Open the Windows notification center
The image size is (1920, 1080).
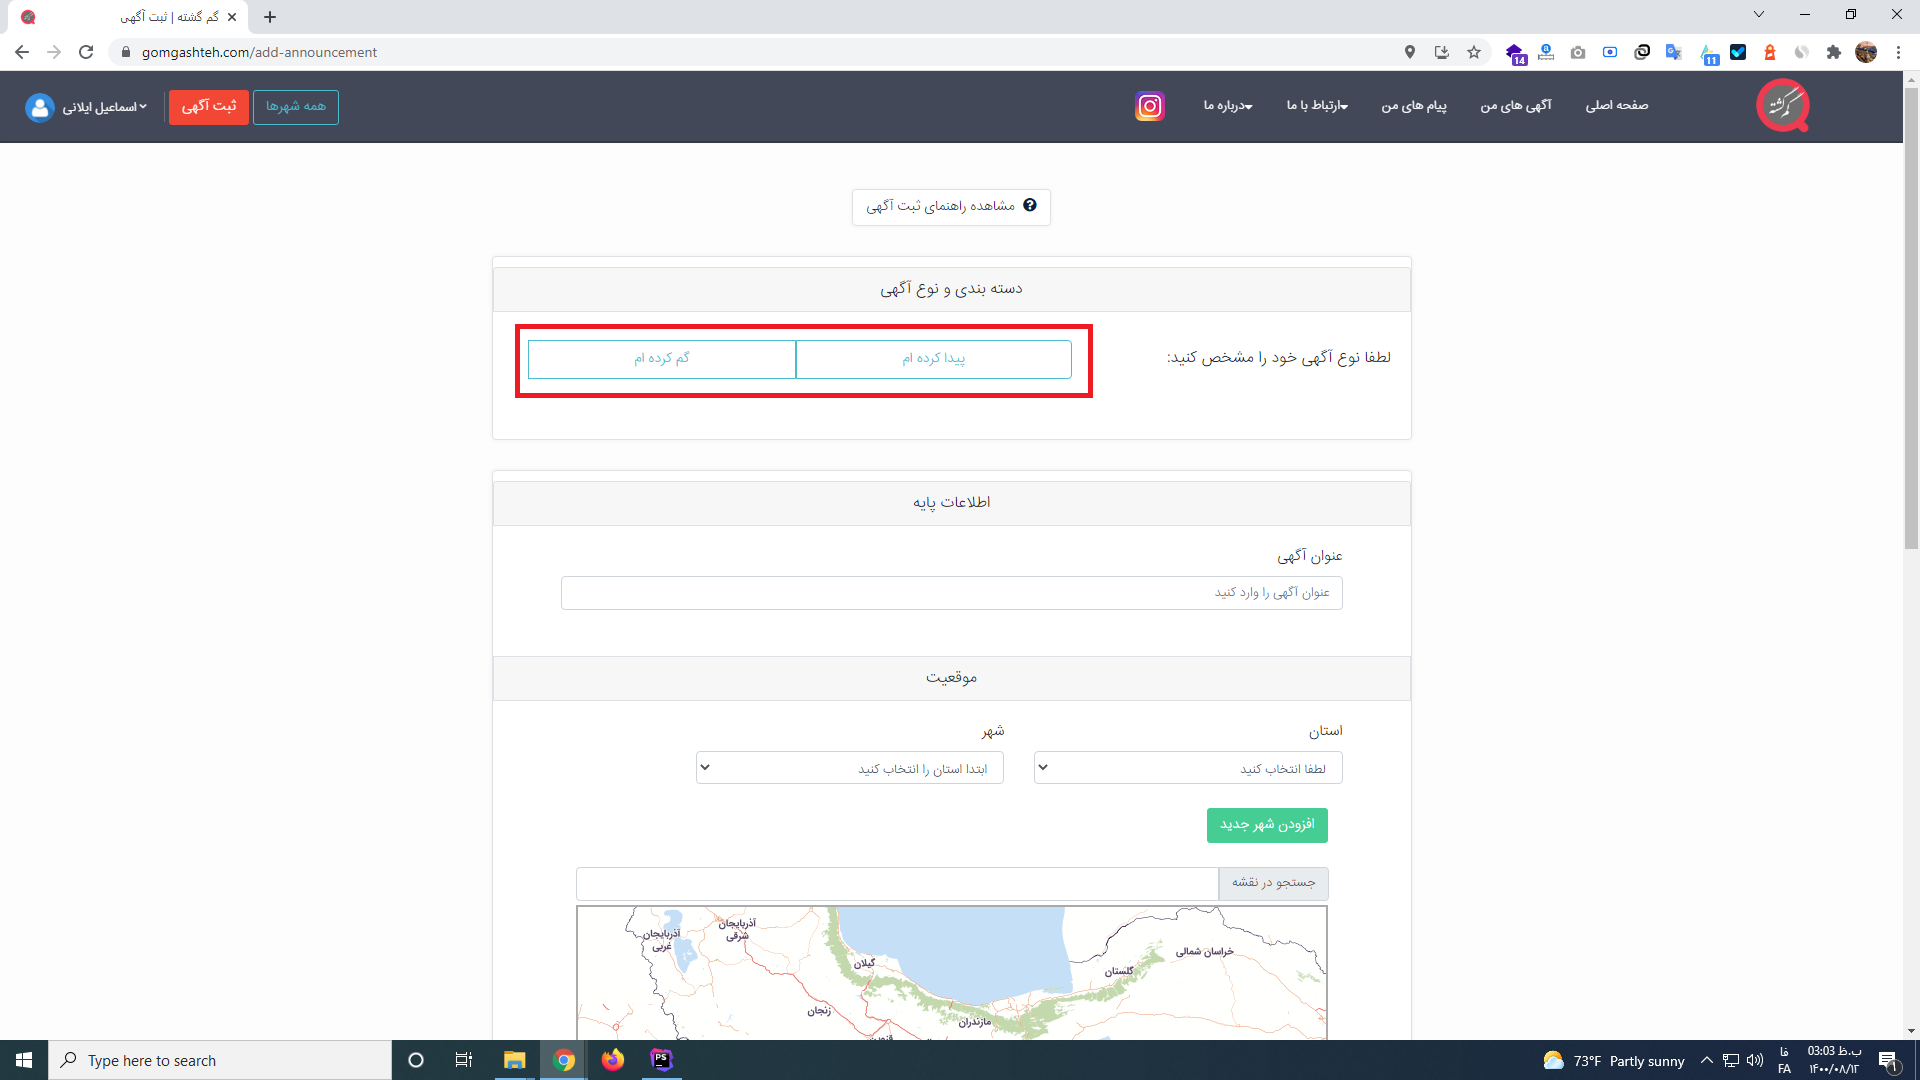coord(1888,1060)
